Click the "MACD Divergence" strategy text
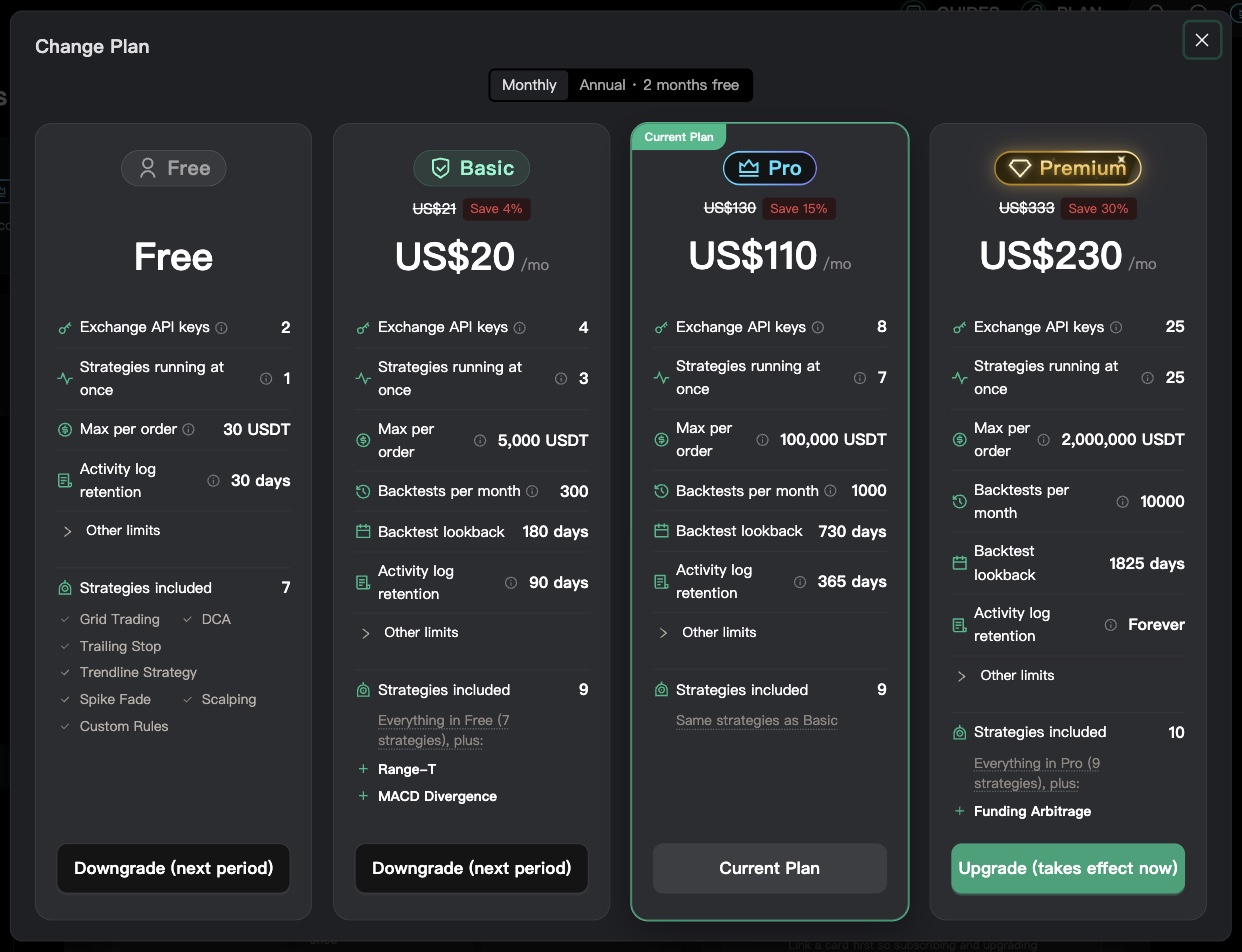 pos(438,797)
